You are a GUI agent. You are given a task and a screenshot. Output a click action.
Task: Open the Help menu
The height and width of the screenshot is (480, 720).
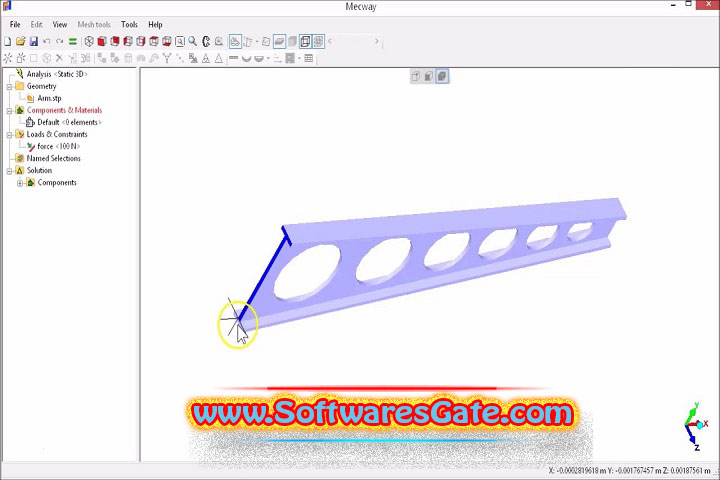(x=155, y=24)
